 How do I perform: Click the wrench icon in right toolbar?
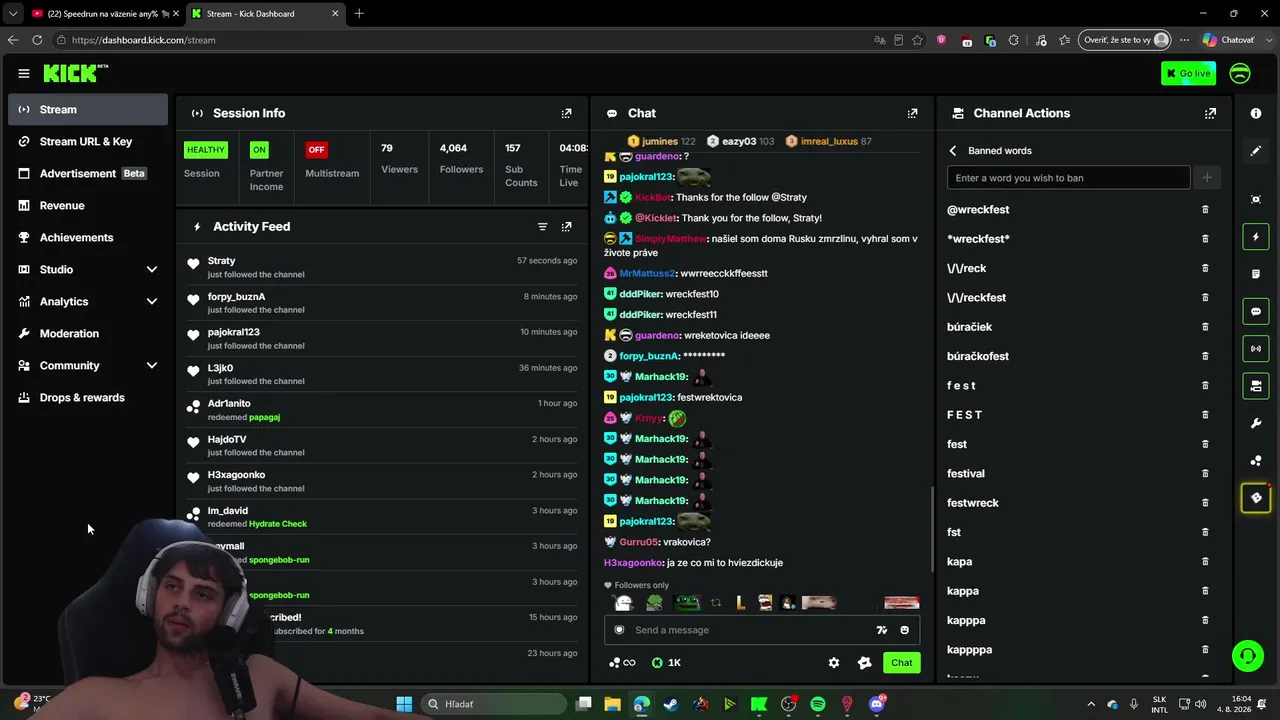pos(1256,423)
